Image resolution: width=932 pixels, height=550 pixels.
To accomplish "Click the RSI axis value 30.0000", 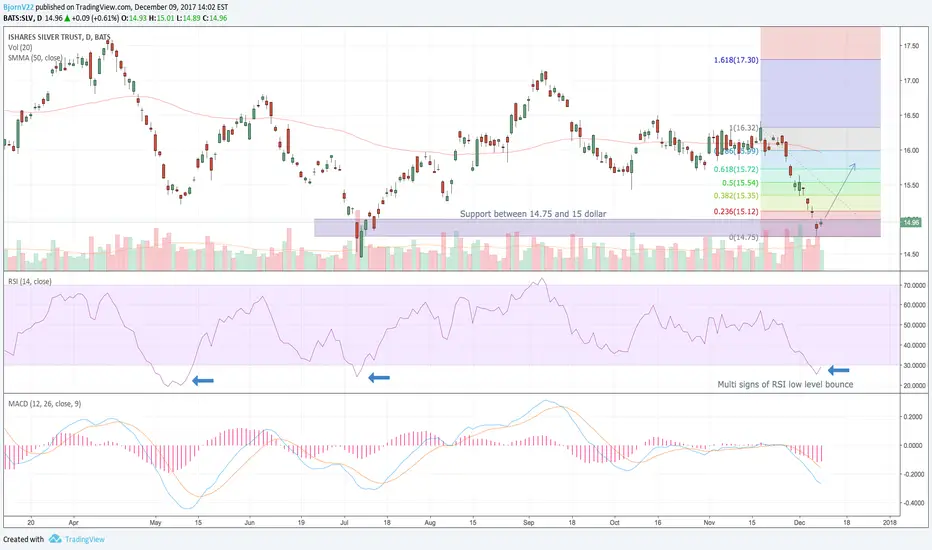I will [x=914, y=366].
